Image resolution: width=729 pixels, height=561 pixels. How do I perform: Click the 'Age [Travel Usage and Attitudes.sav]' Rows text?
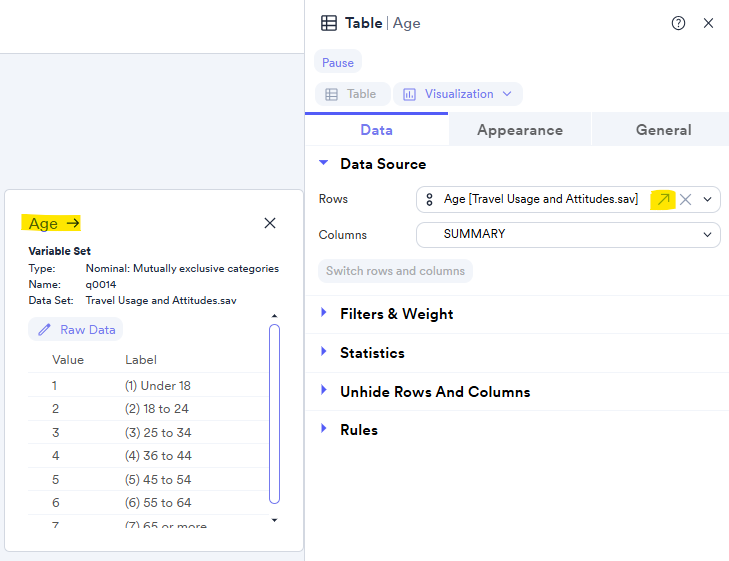click(541, 199)
